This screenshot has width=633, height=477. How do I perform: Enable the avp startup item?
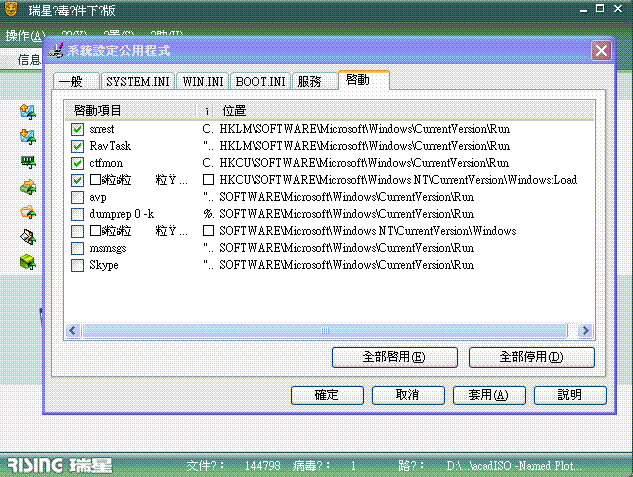click(x=77, y=197)
